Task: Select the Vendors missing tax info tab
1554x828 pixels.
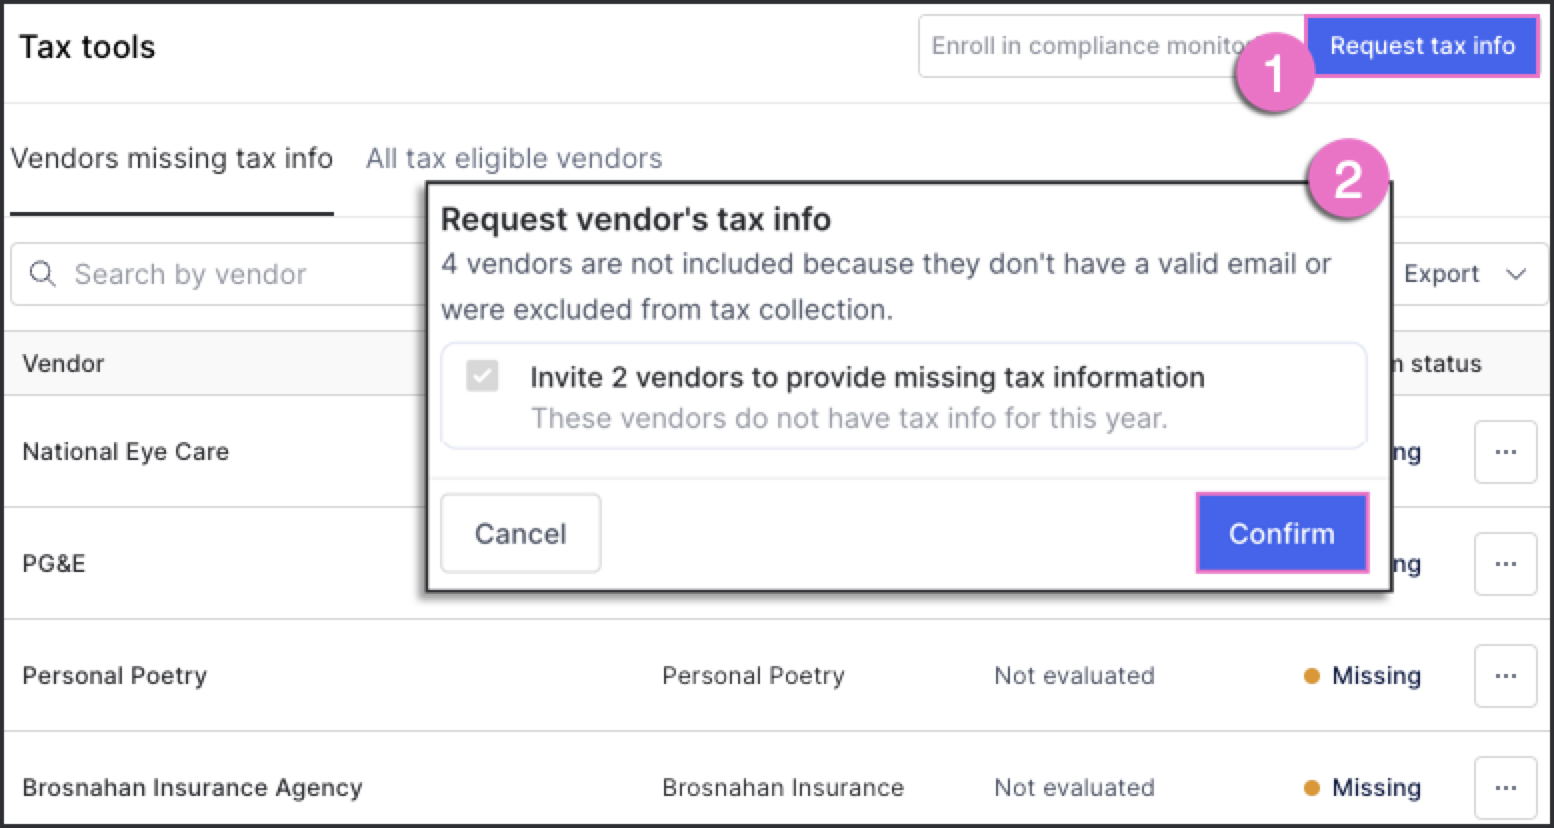Action: point(172,158)
